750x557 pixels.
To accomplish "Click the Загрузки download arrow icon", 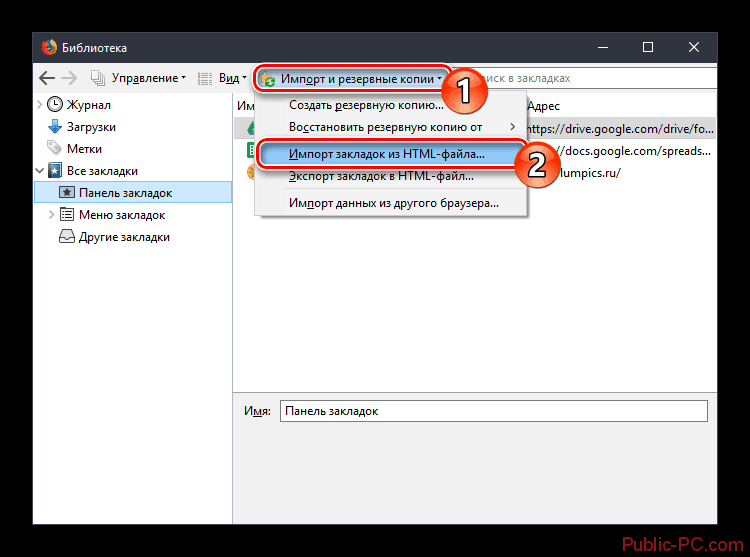I will (55, 127).
